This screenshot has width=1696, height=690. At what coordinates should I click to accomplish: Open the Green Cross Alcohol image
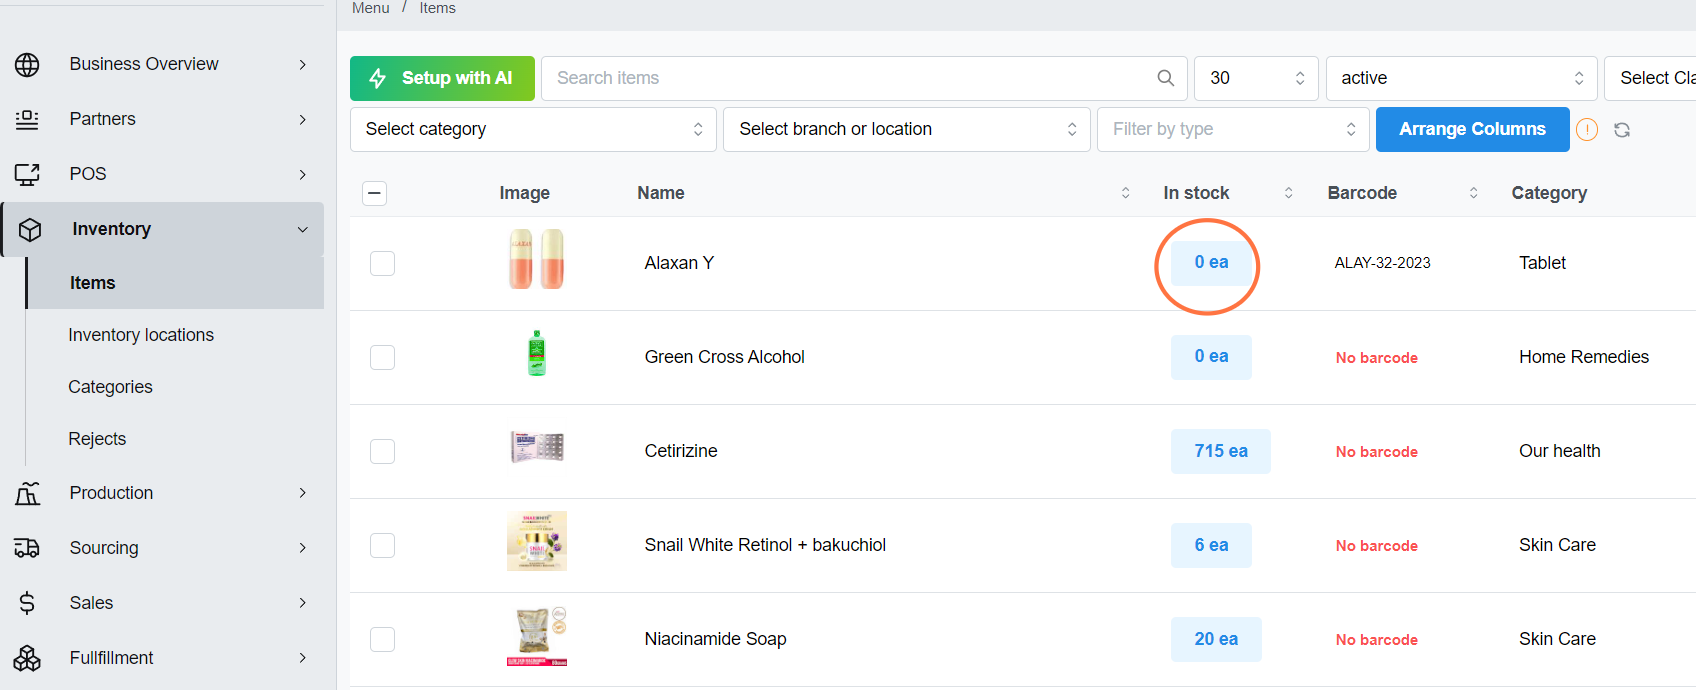pos(537,353)
